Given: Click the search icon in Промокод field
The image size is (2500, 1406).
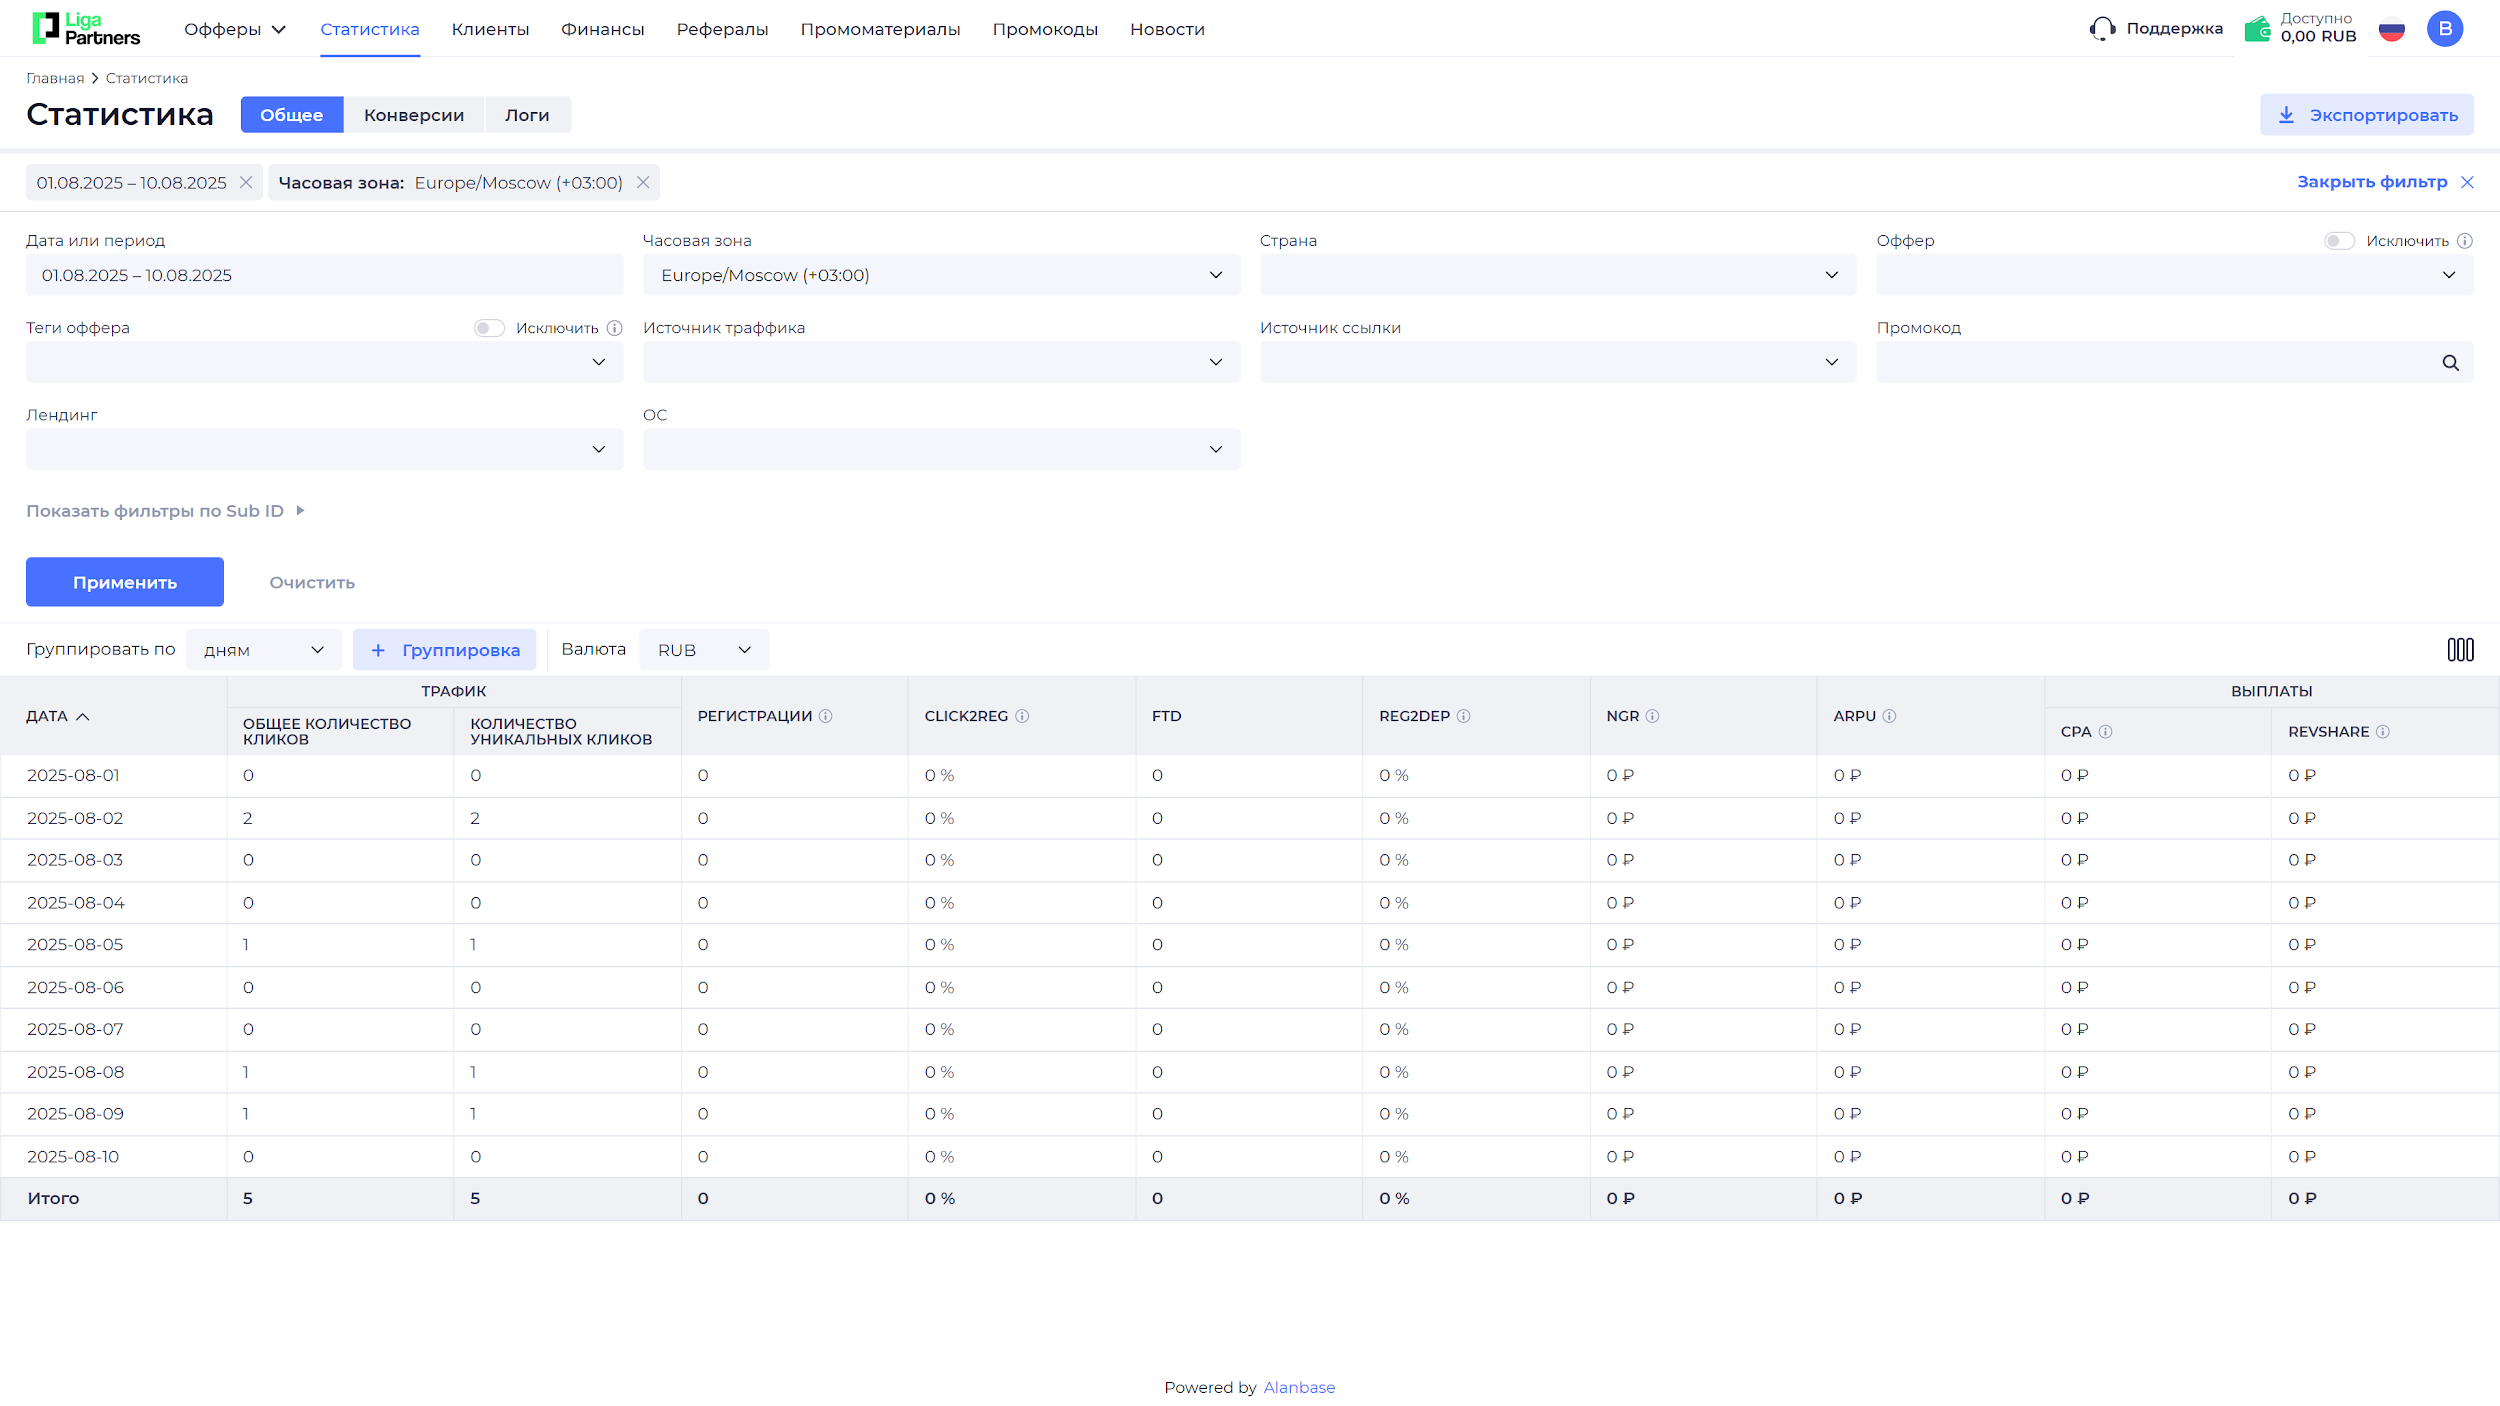Looking at the screenshot, I should (x=2450, y=363).
